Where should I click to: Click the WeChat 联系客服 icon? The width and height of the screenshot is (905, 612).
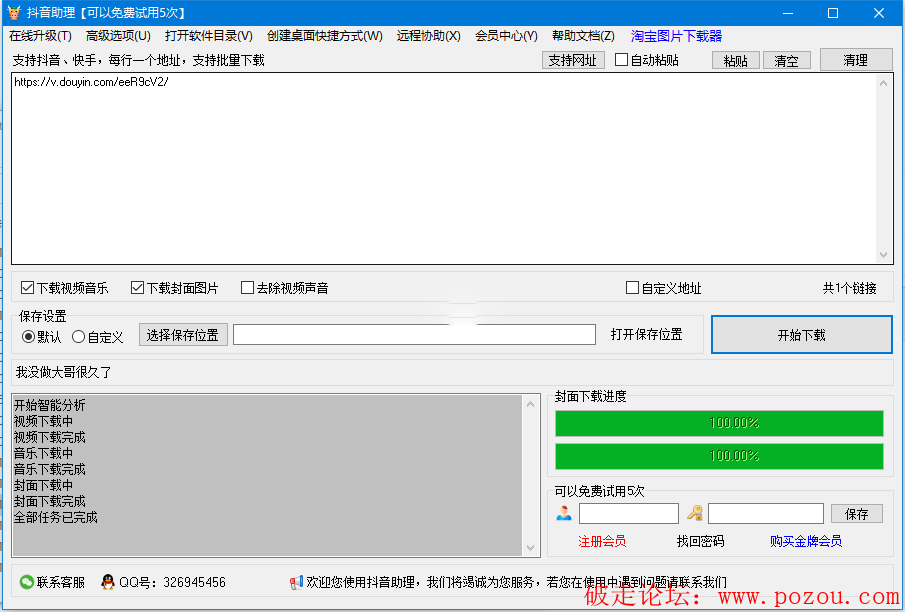27,582
